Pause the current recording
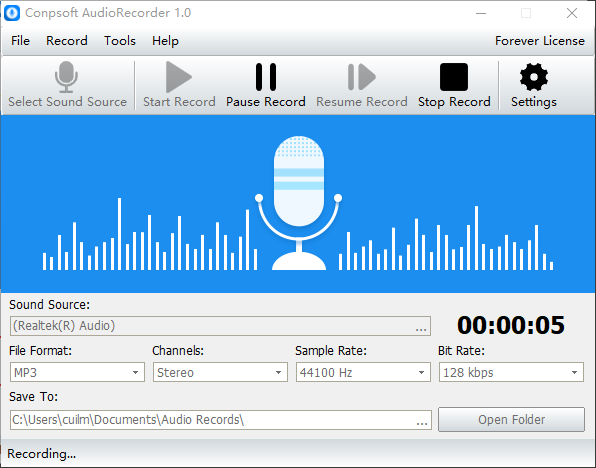 [266, 77]
